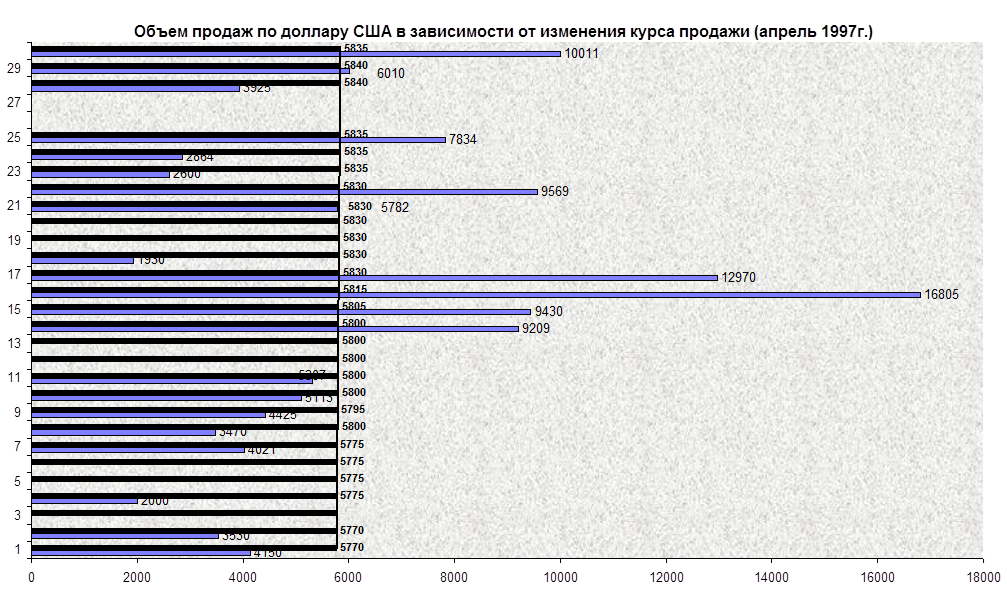Click the chart title about dollar sales volume
The height and width of the screenshot is (604, 1007).
[504, 32]
